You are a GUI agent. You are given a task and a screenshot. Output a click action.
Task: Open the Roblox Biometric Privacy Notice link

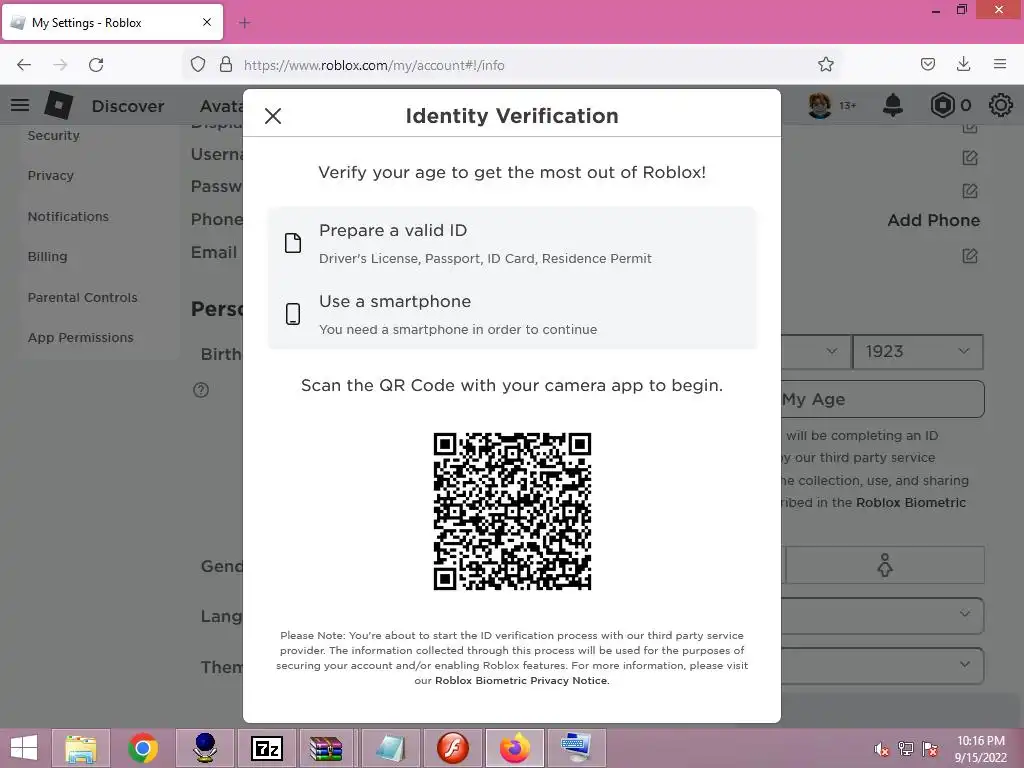521,680
